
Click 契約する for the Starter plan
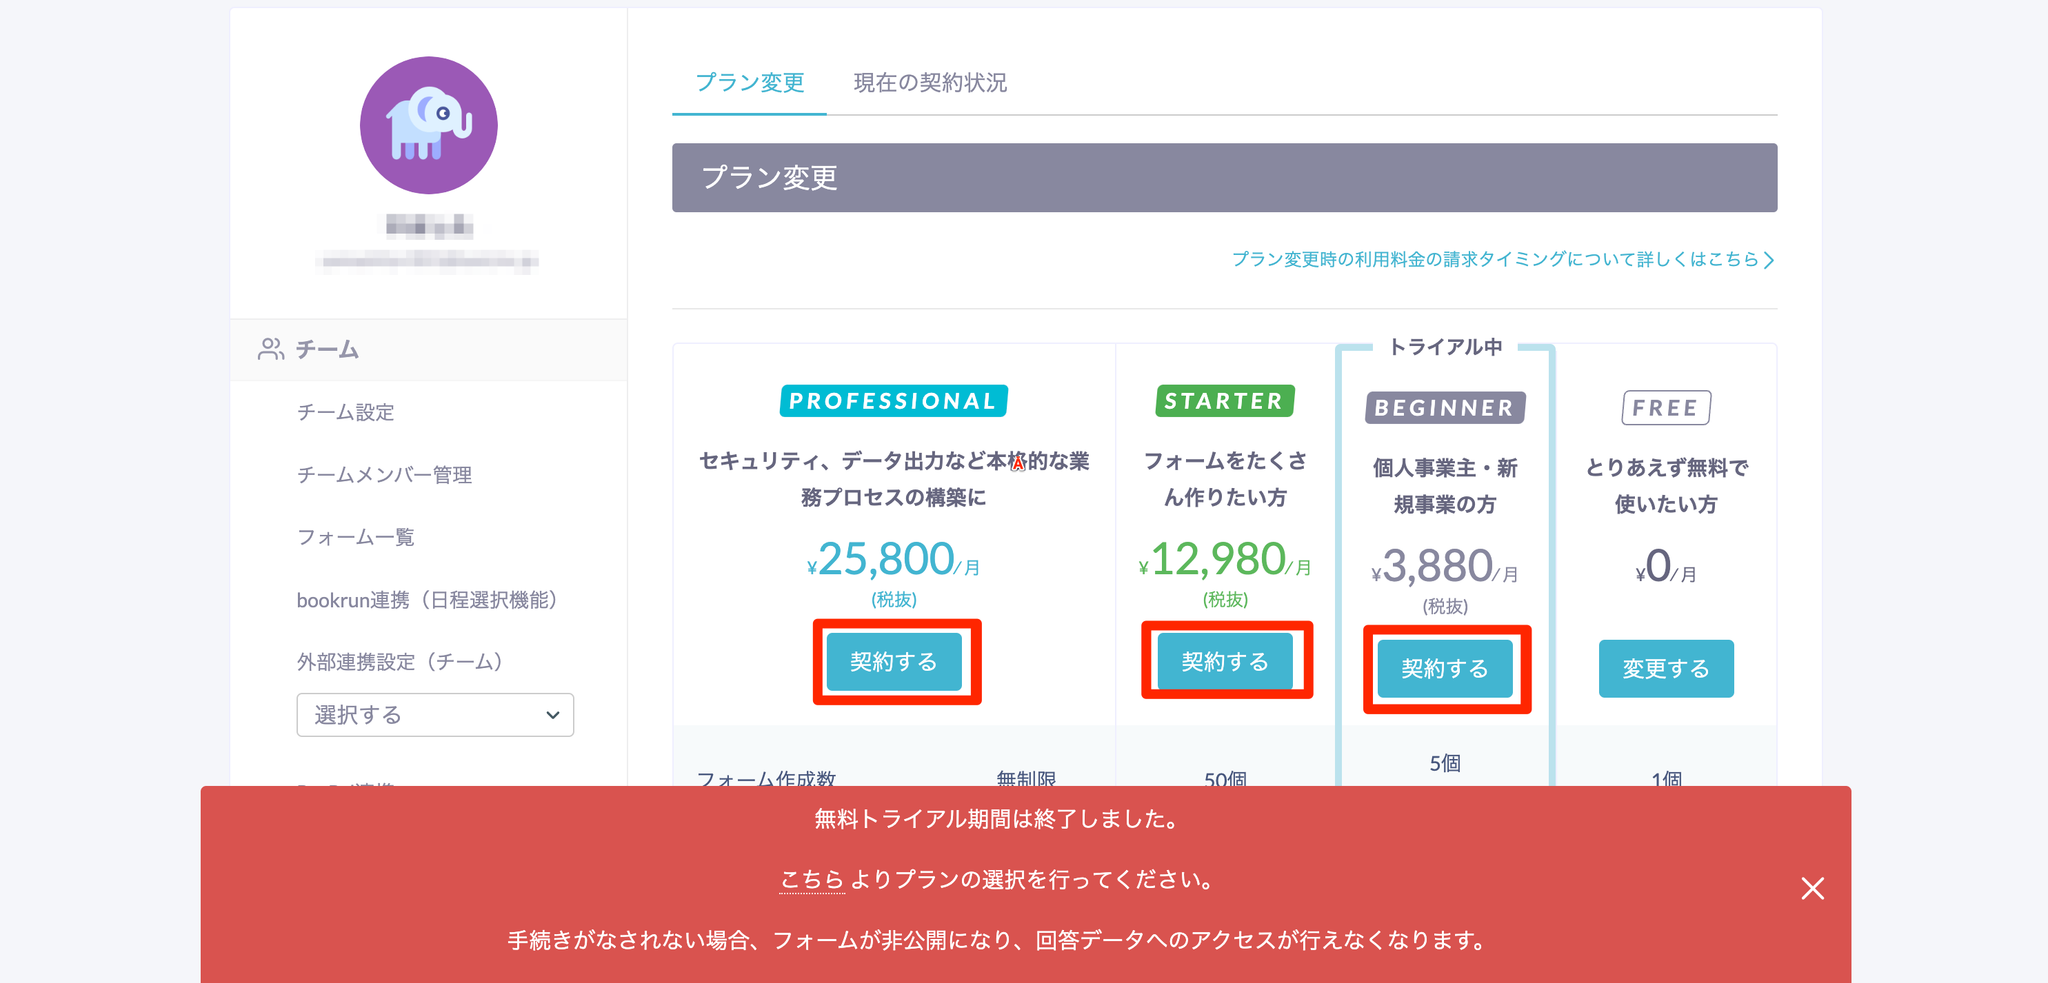point(1225,662)
